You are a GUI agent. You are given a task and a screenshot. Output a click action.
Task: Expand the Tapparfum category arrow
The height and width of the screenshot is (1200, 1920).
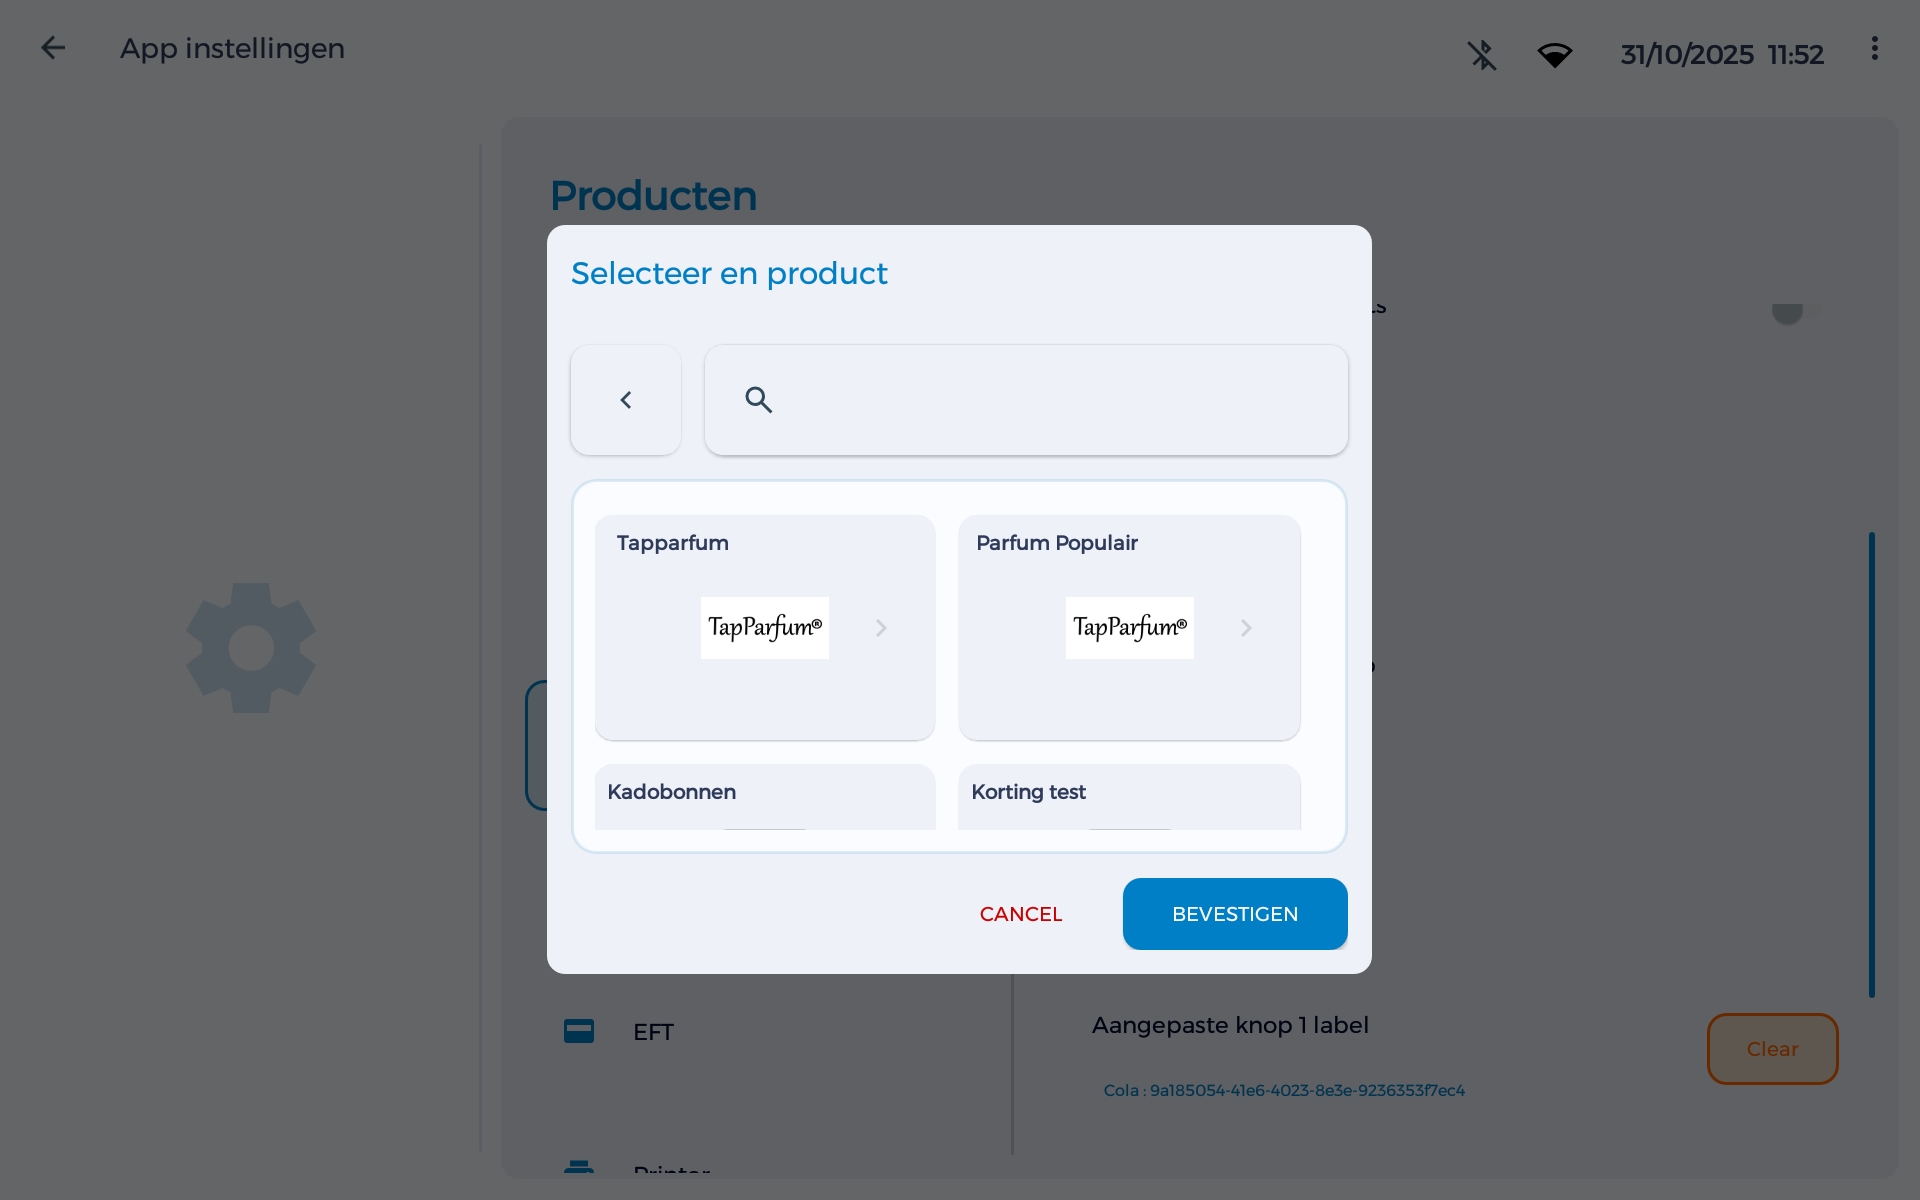tap(881, 628)
